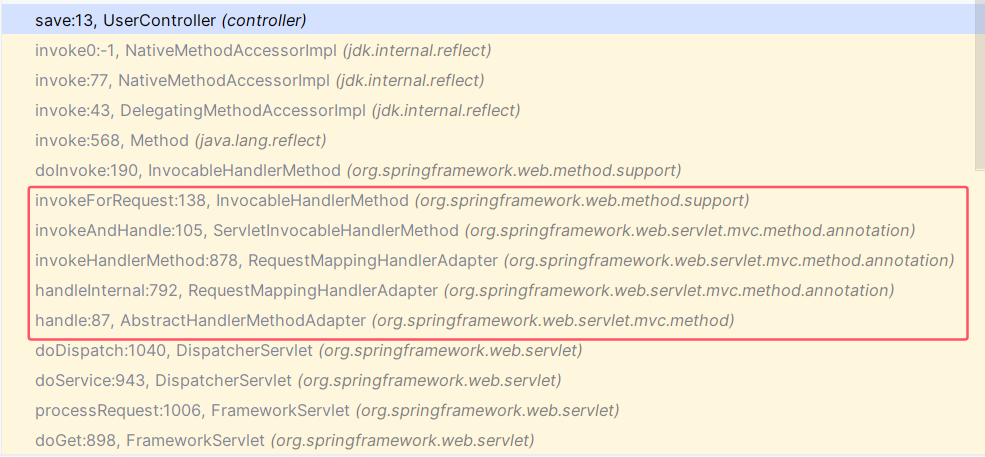Jump to the invoke:568 Method frame
Viewport: 985px width, 457px height.
pyautogui.click(x=112, y=140)
